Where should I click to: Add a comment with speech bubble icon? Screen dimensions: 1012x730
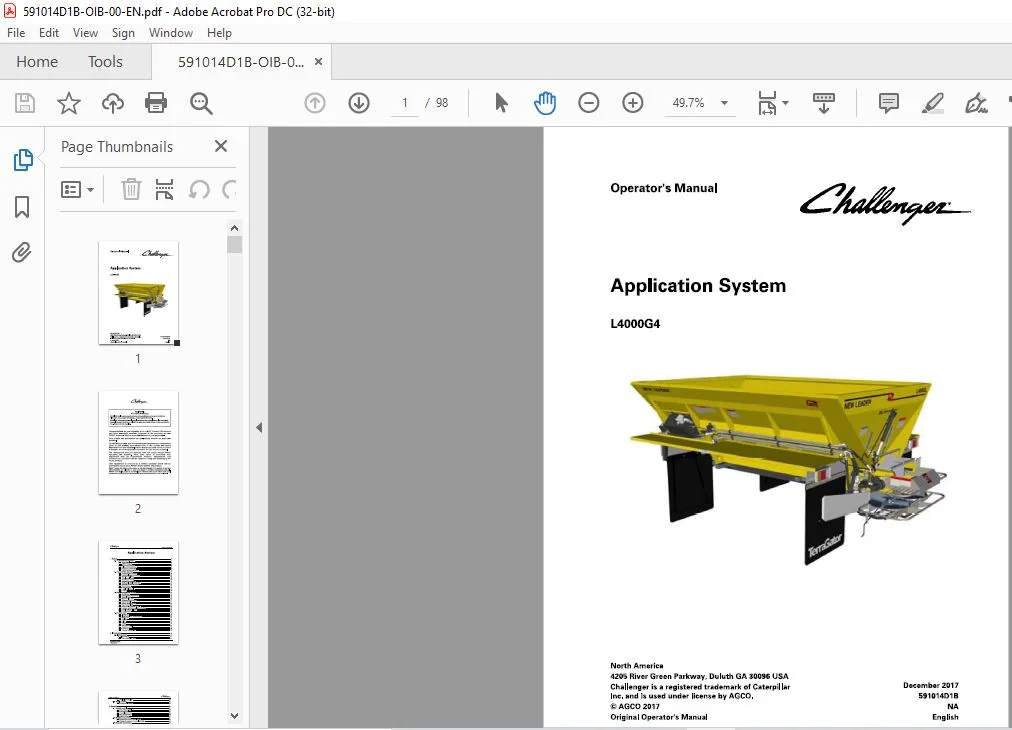point(889,103)
